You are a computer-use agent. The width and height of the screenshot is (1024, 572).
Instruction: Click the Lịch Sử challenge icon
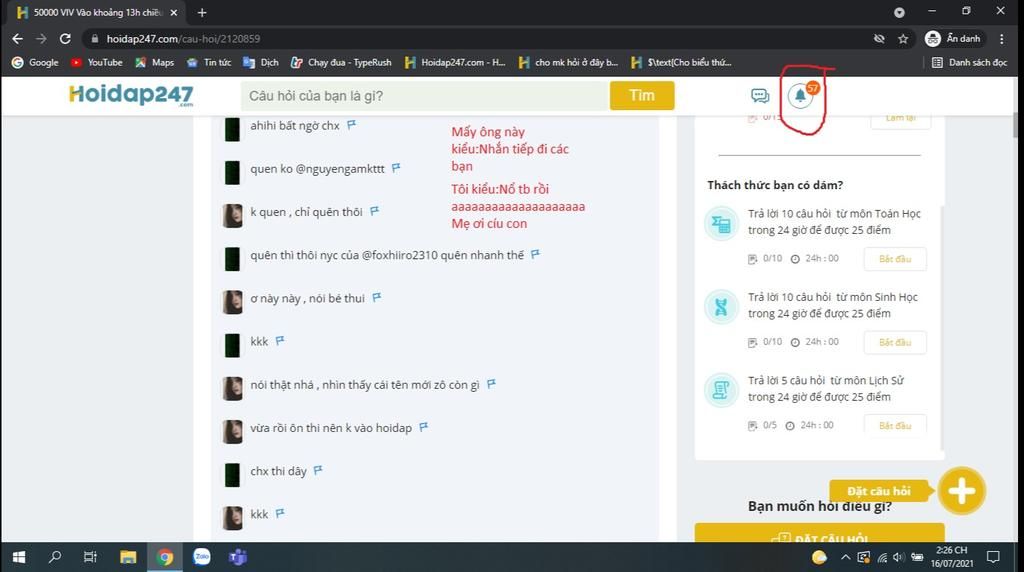(722, 390)
